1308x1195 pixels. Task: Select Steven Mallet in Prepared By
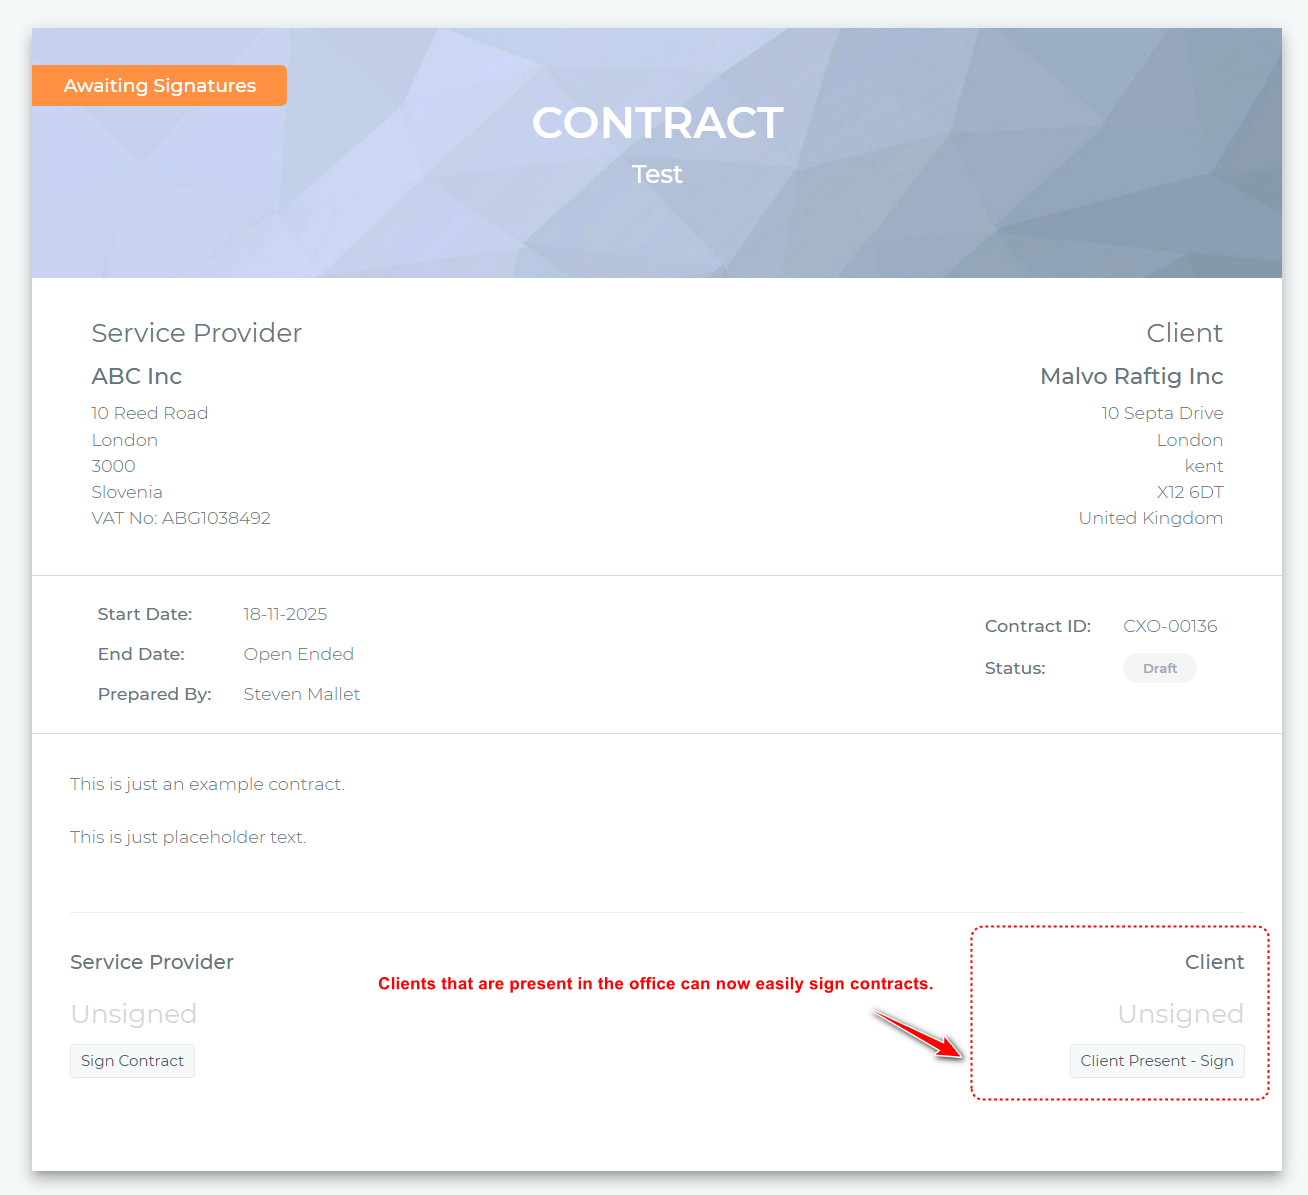(x=301, y=693)
